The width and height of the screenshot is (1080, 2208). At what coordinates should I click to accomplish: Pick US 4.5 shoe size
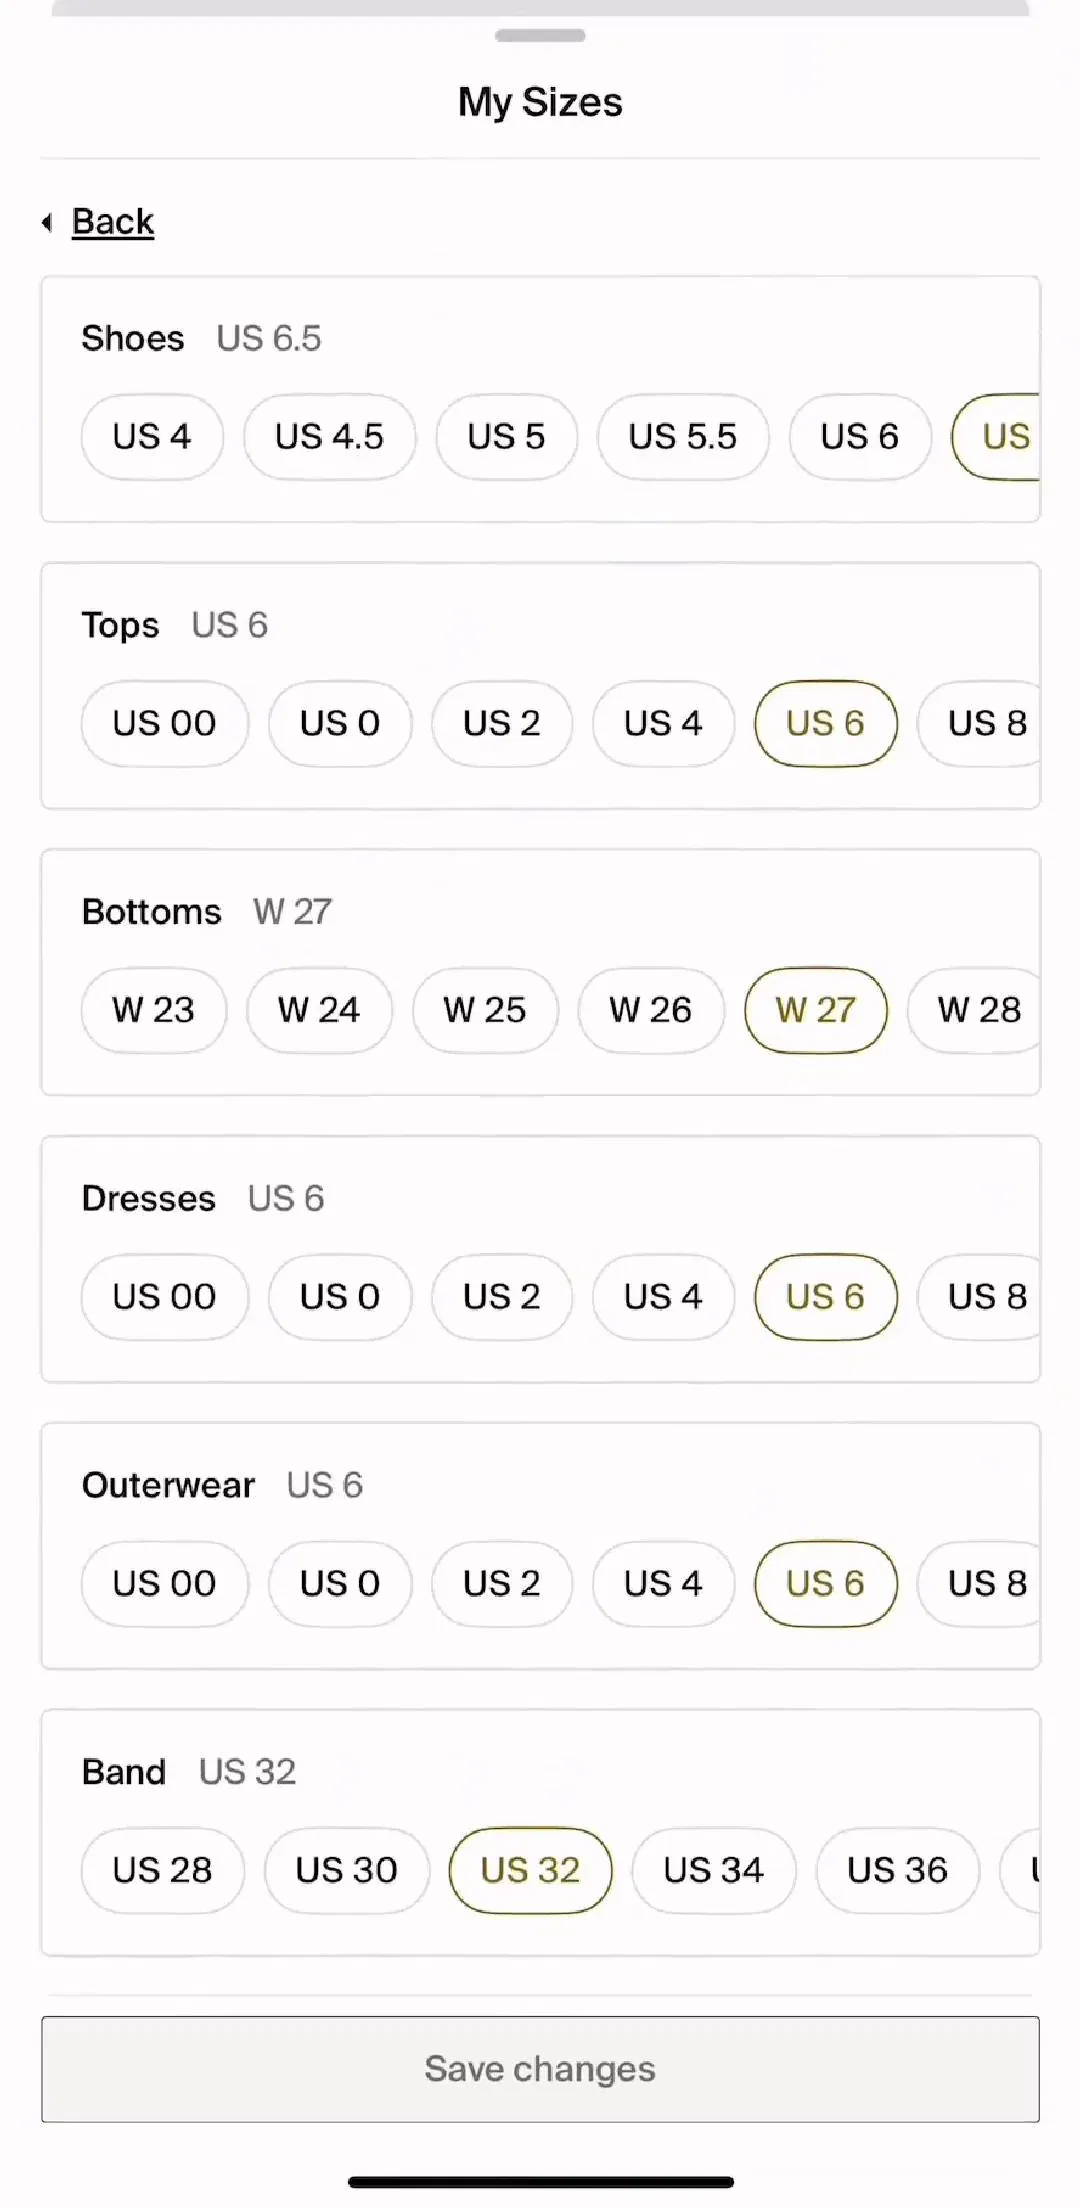(x=330, y=437)
